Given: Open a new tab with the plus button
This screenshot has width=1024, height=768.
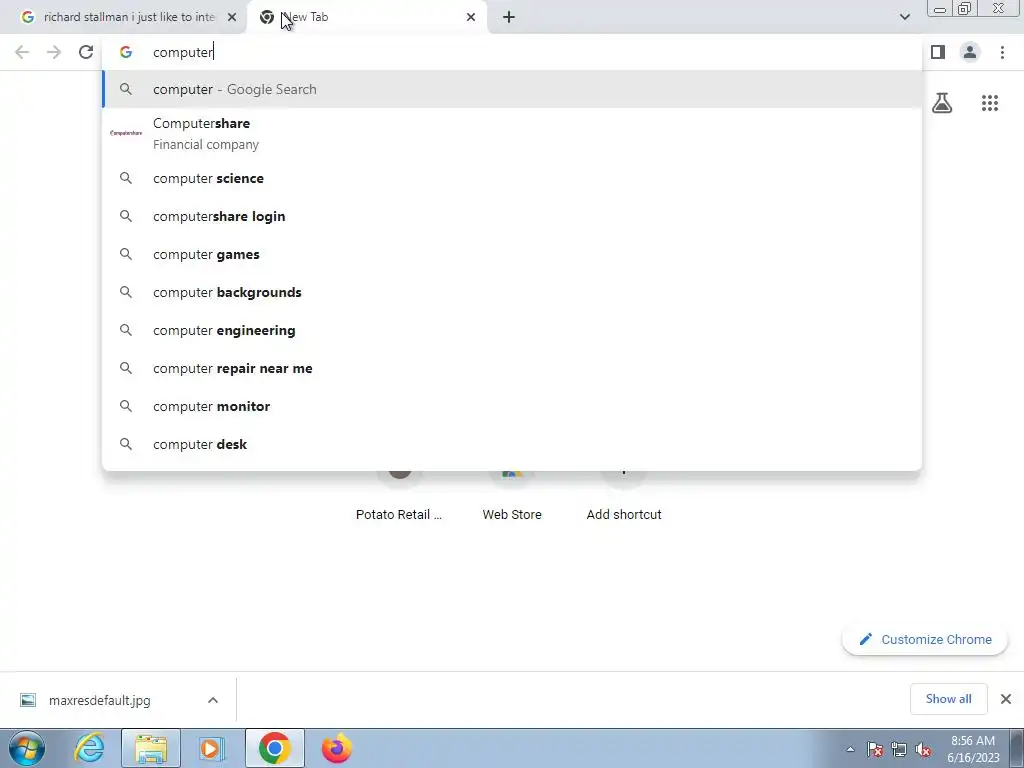Looking at the screenshot, I should (509, 18).
